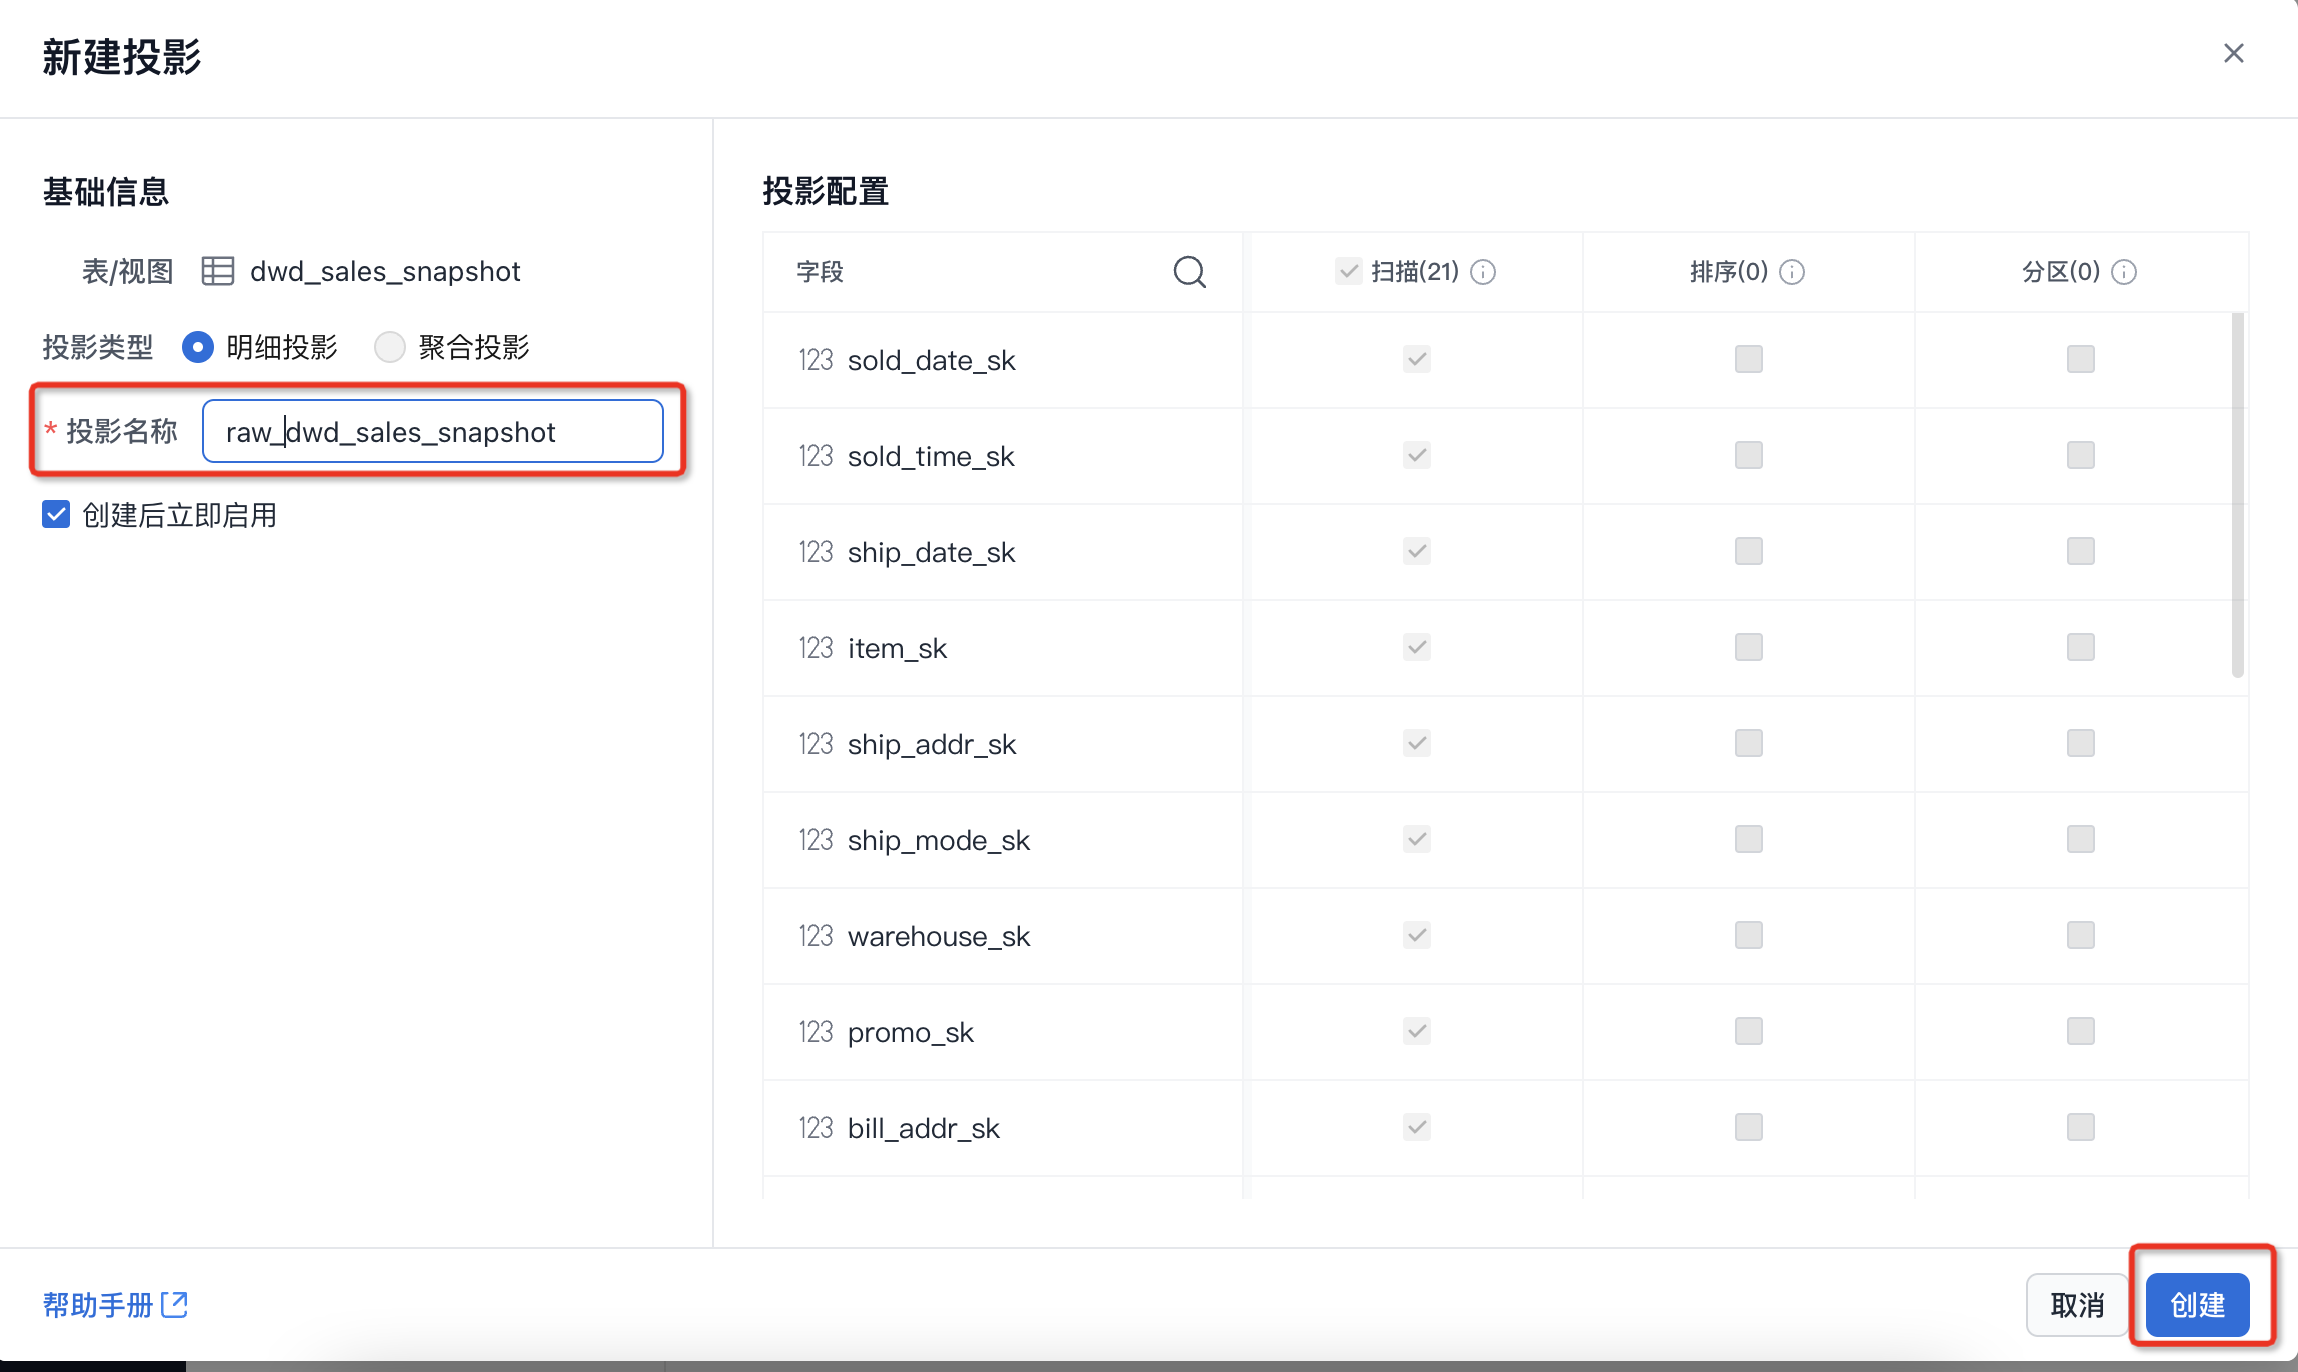Click the 投影名称 input field

coord(432,432)
